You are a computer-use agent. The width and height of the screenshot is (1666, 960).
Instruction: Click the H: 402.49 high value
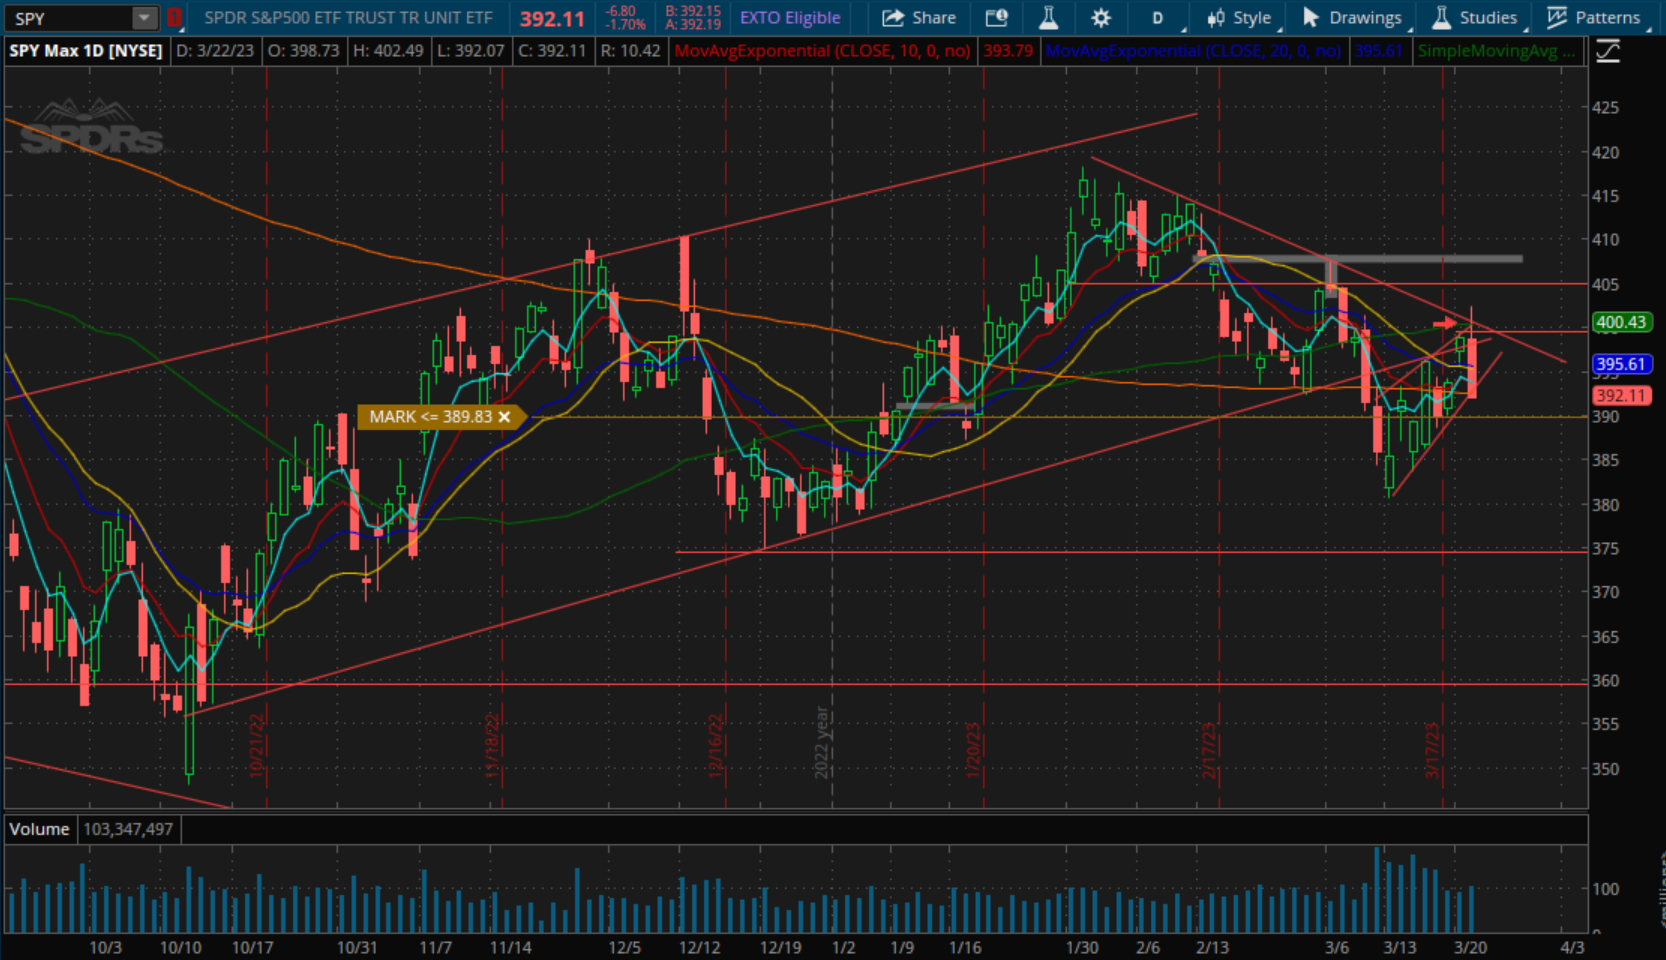pos(388,51)
